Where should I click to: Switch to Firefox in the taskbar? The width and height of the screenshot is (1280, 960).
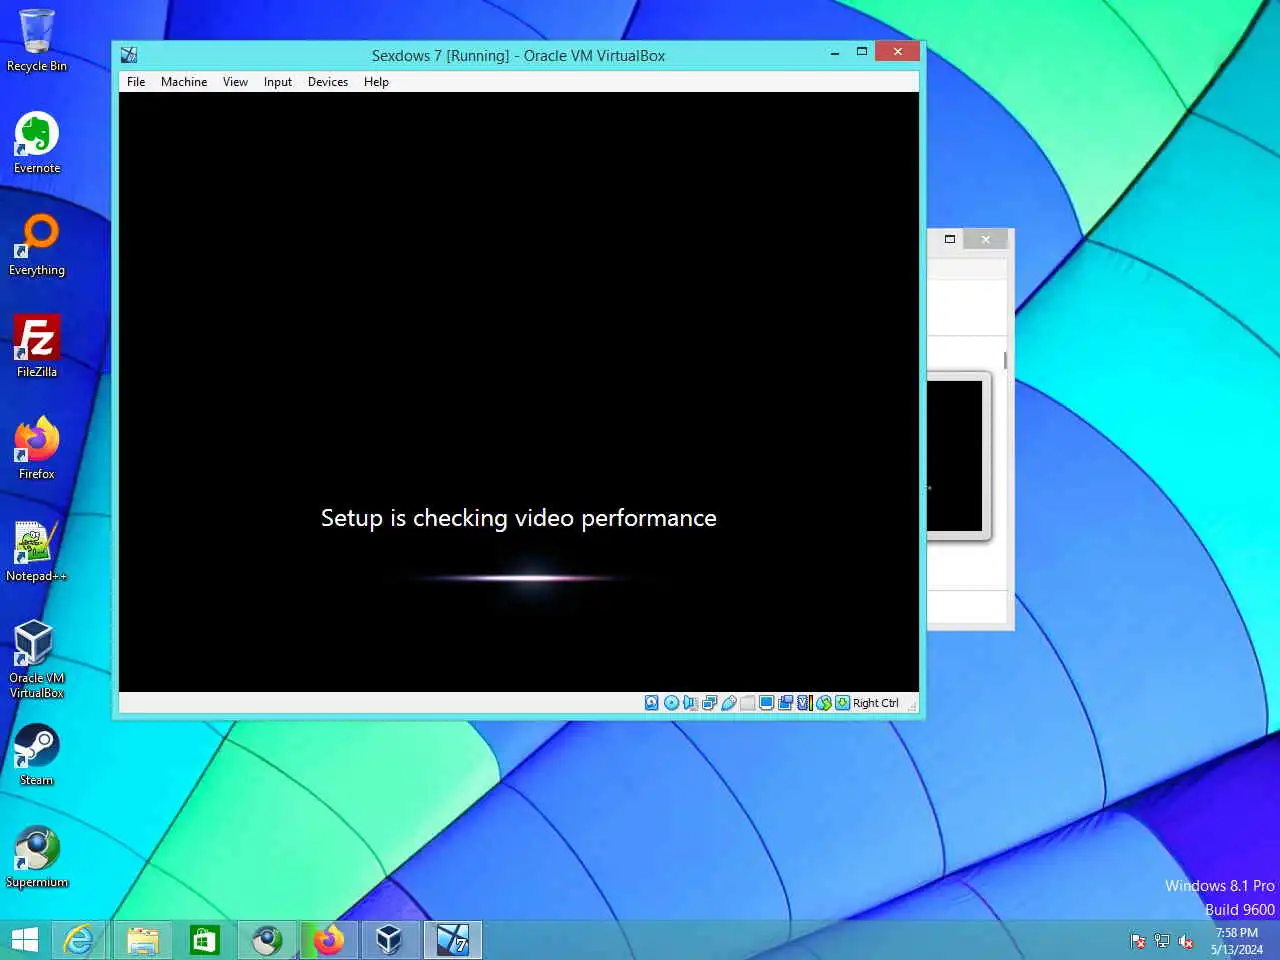click(328, 940)
